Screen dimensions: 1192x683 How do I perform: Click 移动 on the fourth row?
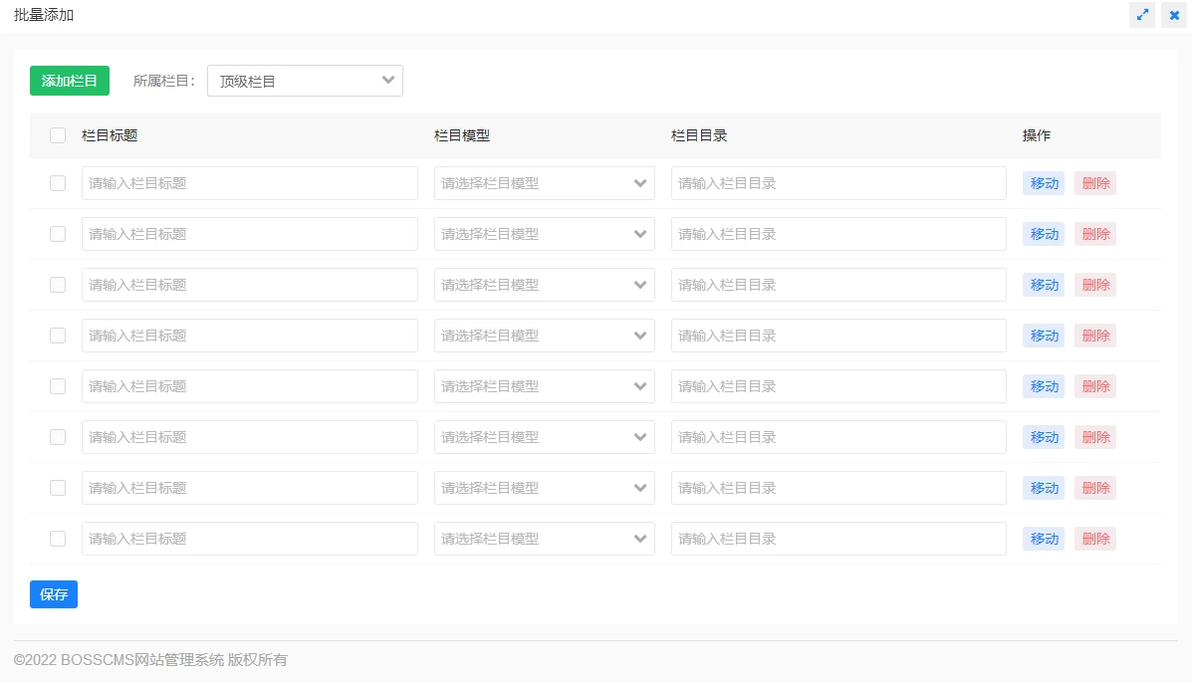pyautogui.click(x=1043, y=335)
